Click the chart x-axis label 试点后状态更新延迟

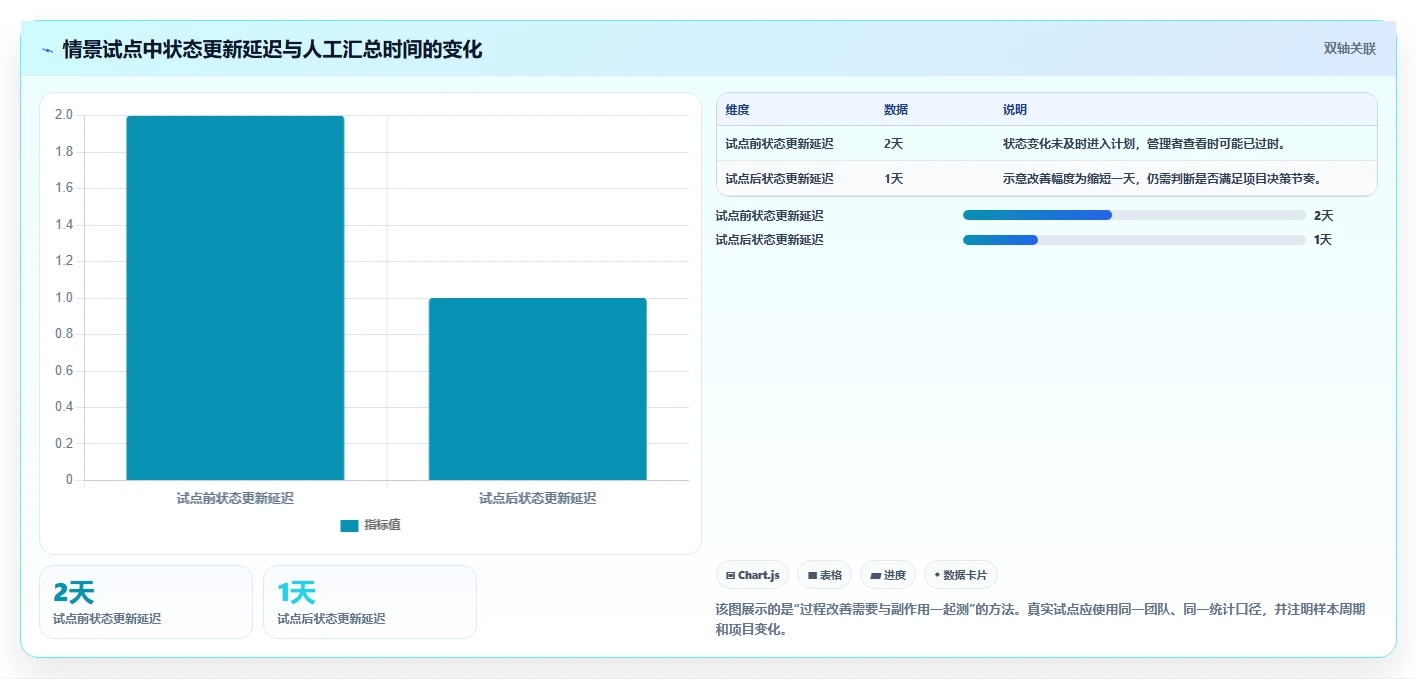coord(538,498)
